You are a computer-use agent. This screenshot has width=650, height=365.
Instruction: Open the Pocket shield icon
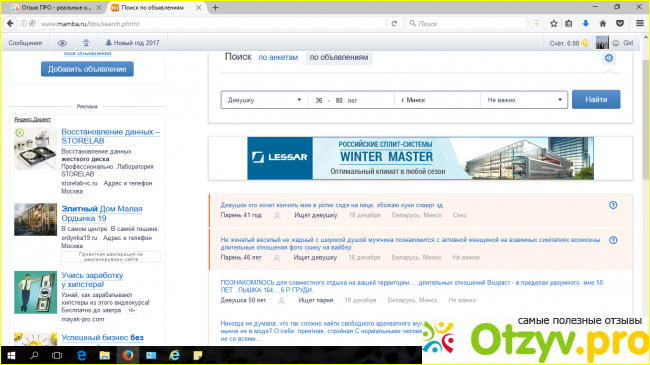(620, 24)
